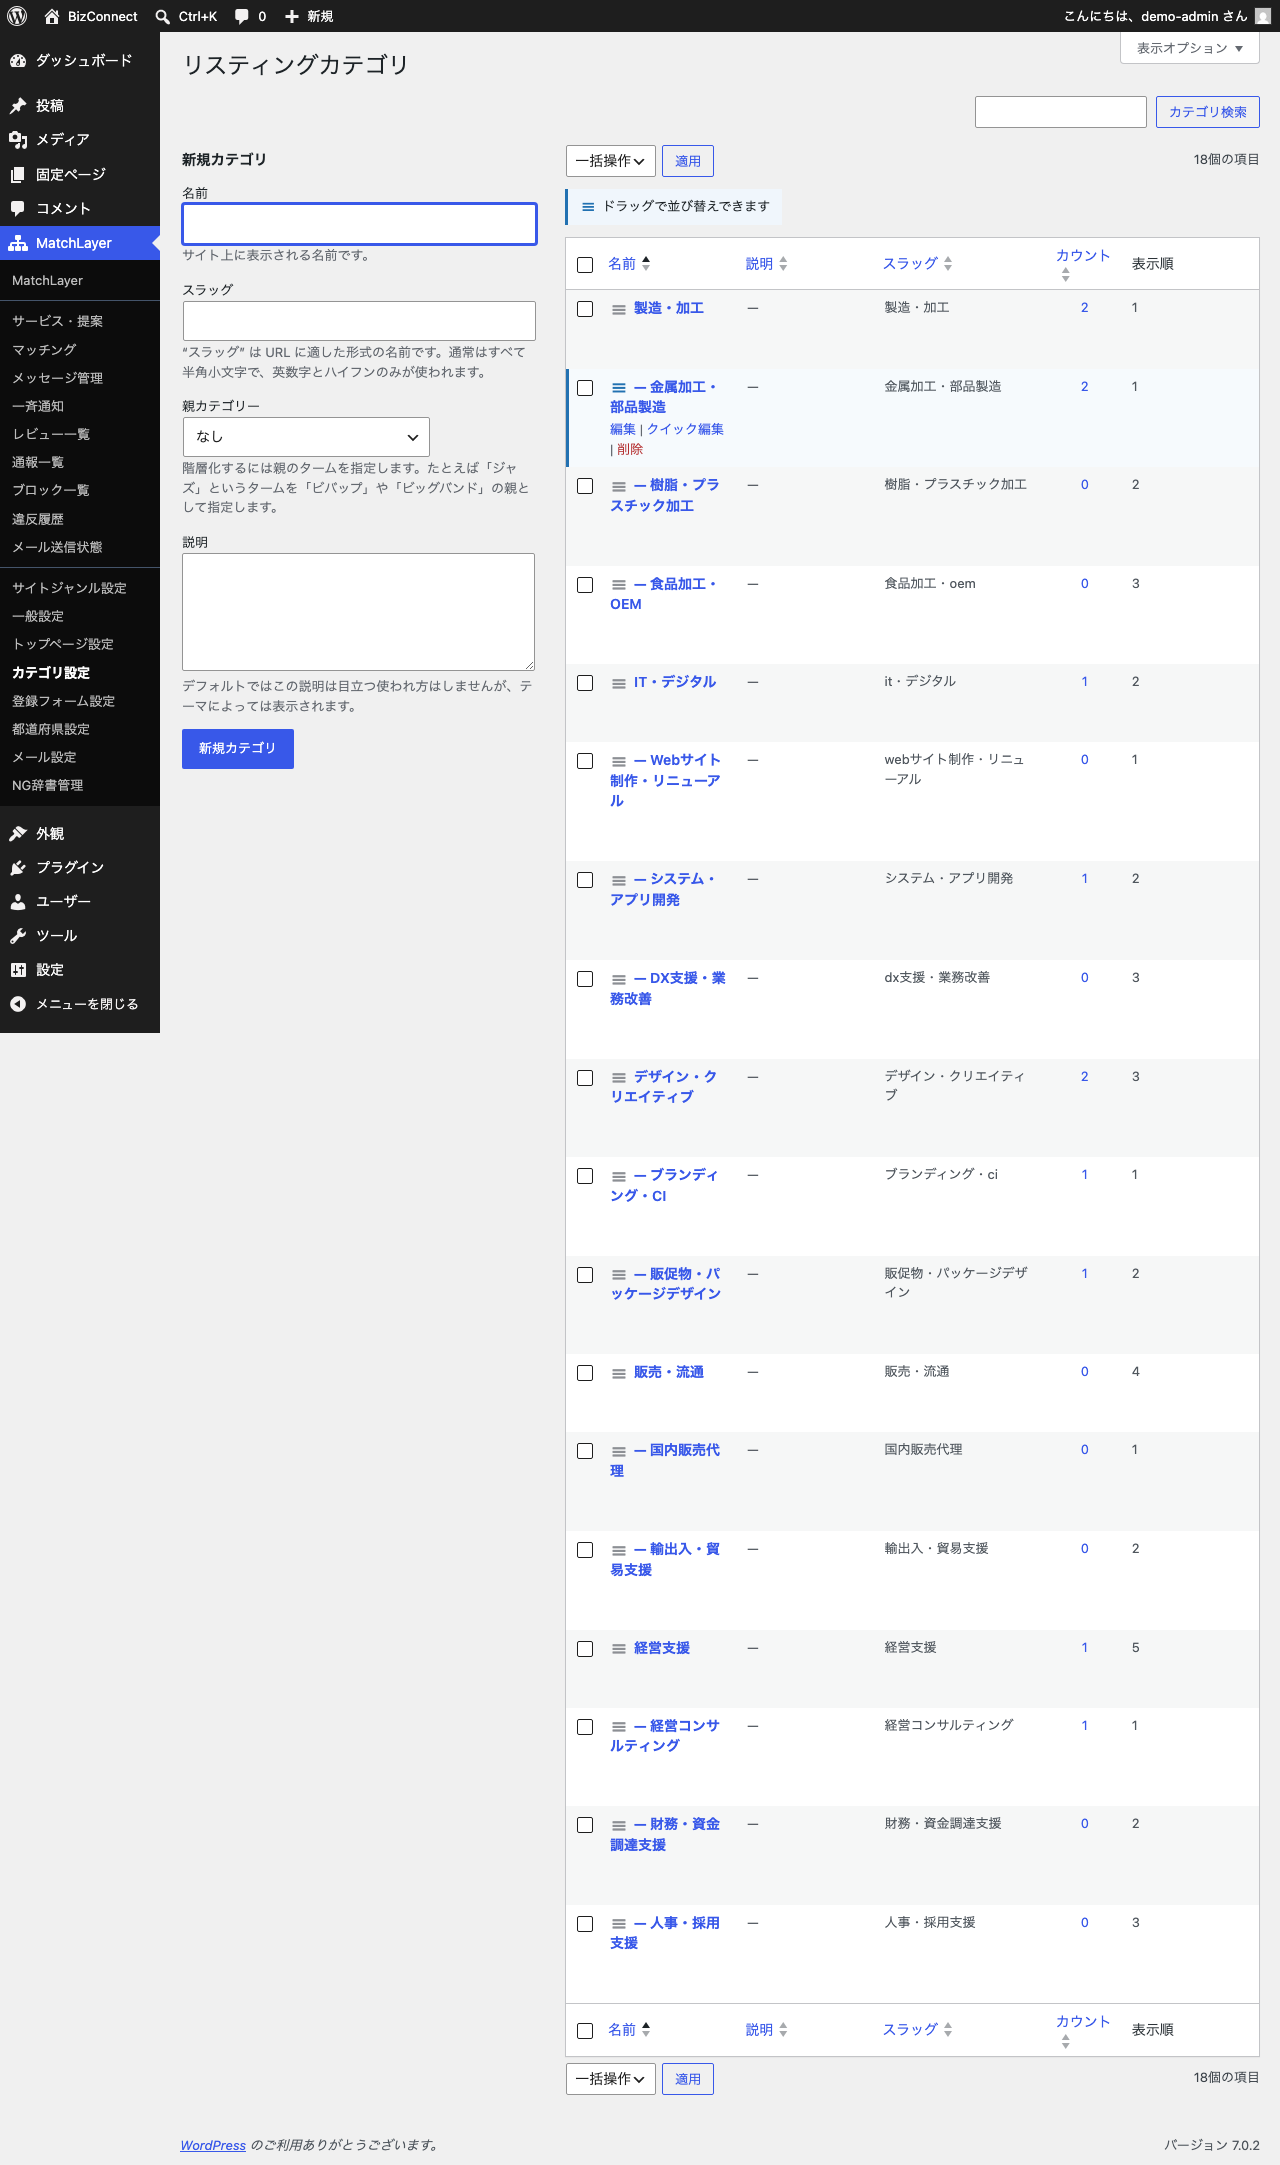The width and height of the screenshot is (1280, 2165).
Task: Open 販促物・パッケージデザイン category link
Action: (666, 1284)
